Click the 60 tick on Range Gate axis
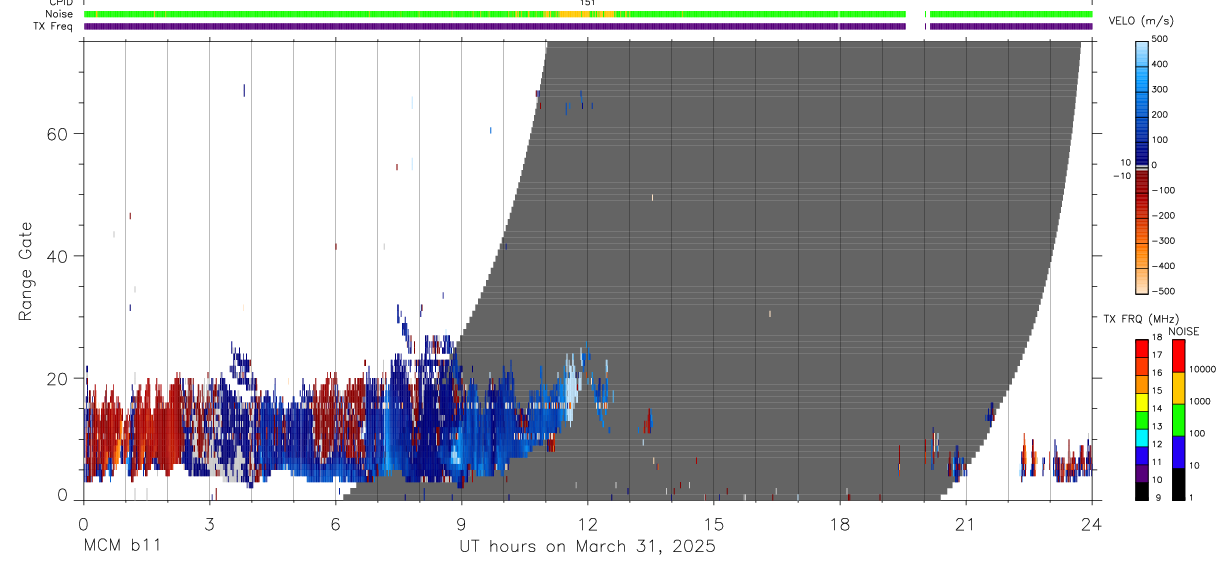This screenshot has width=1228, height=567. (55, 133)
